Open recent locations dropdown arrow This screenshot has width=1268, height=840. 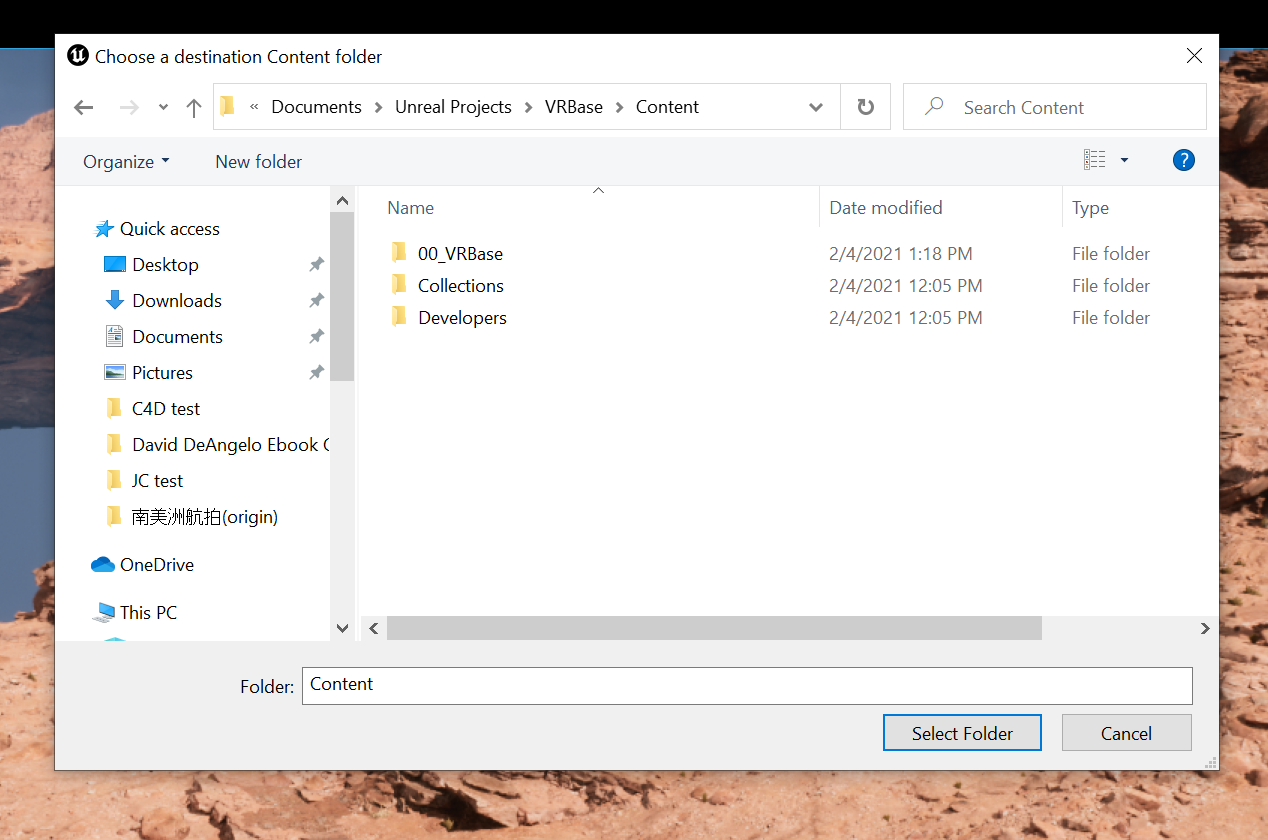[163, 107]
